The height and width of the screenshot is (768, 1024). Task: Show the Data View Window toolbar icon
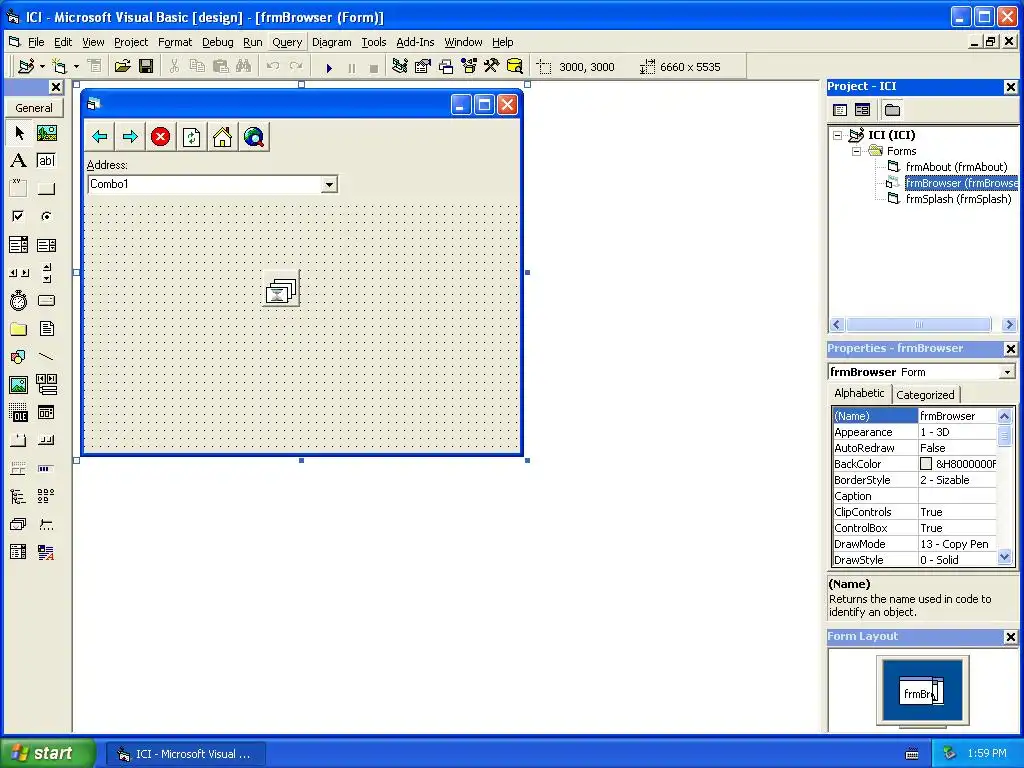point(515,67)
